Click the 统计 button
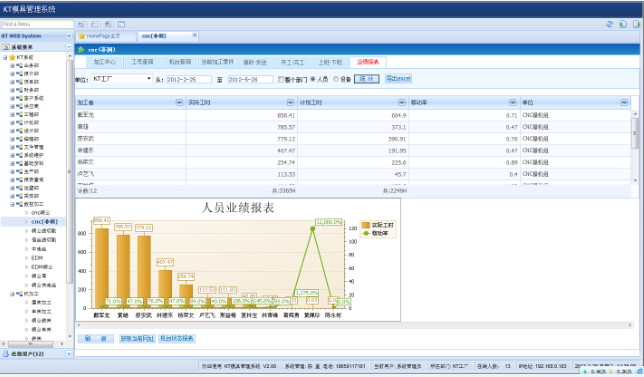Viewport: 644px width, 377px height. click(366, 78)
